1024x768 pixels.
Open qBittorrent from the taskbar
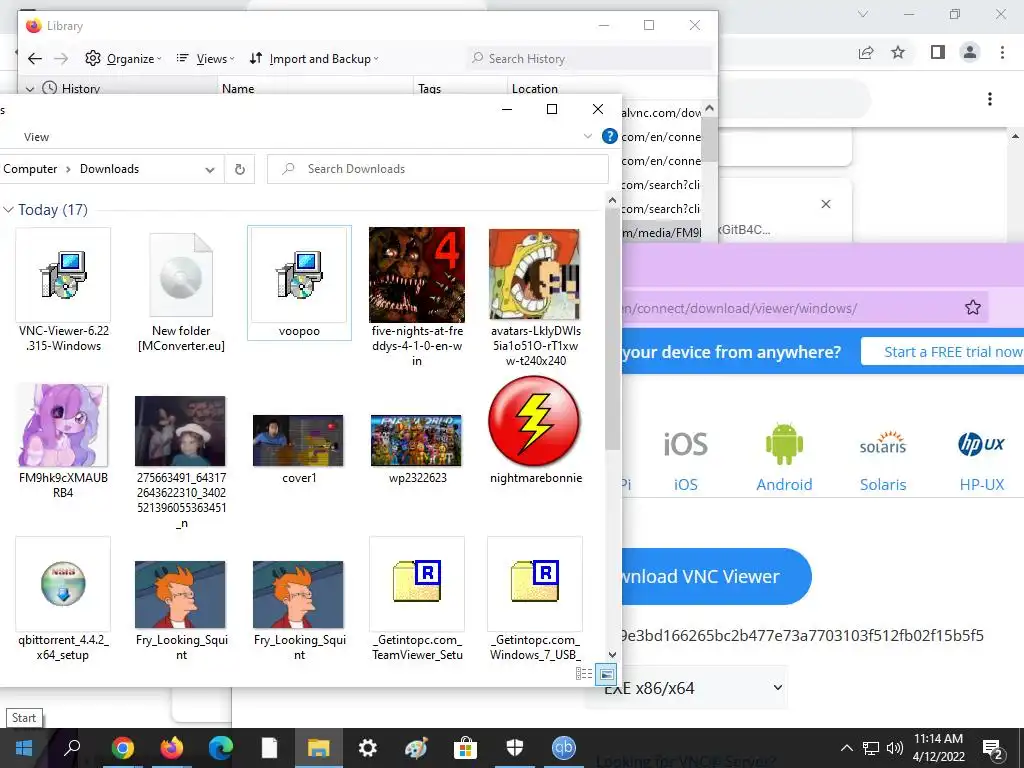(x=564, y=748)
